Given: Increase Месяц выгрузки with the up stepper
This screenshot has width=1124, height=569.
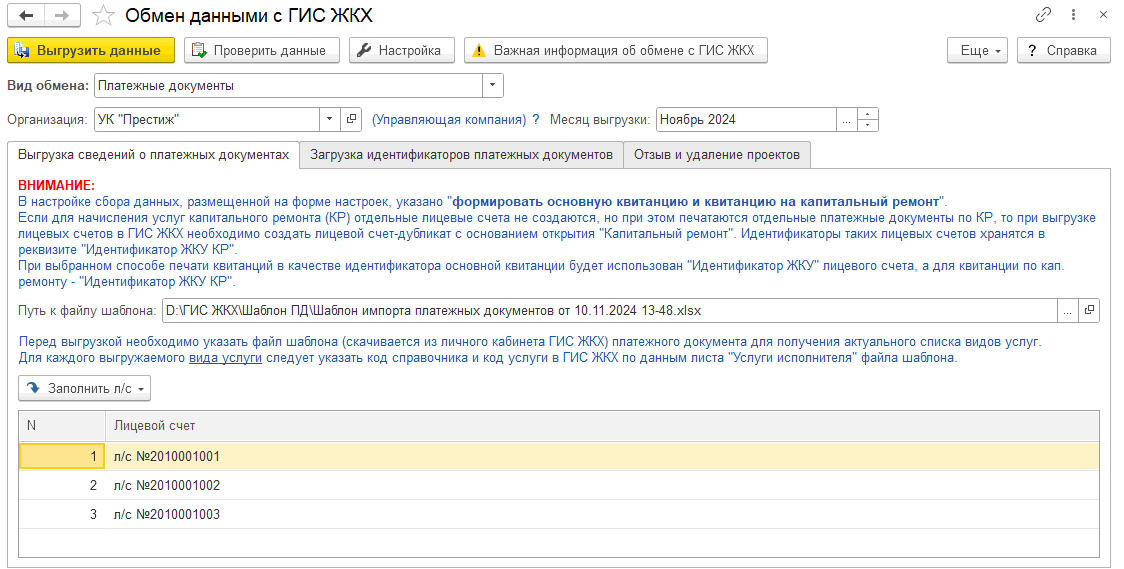Looking at the screenshot, I should pos(868,114).
